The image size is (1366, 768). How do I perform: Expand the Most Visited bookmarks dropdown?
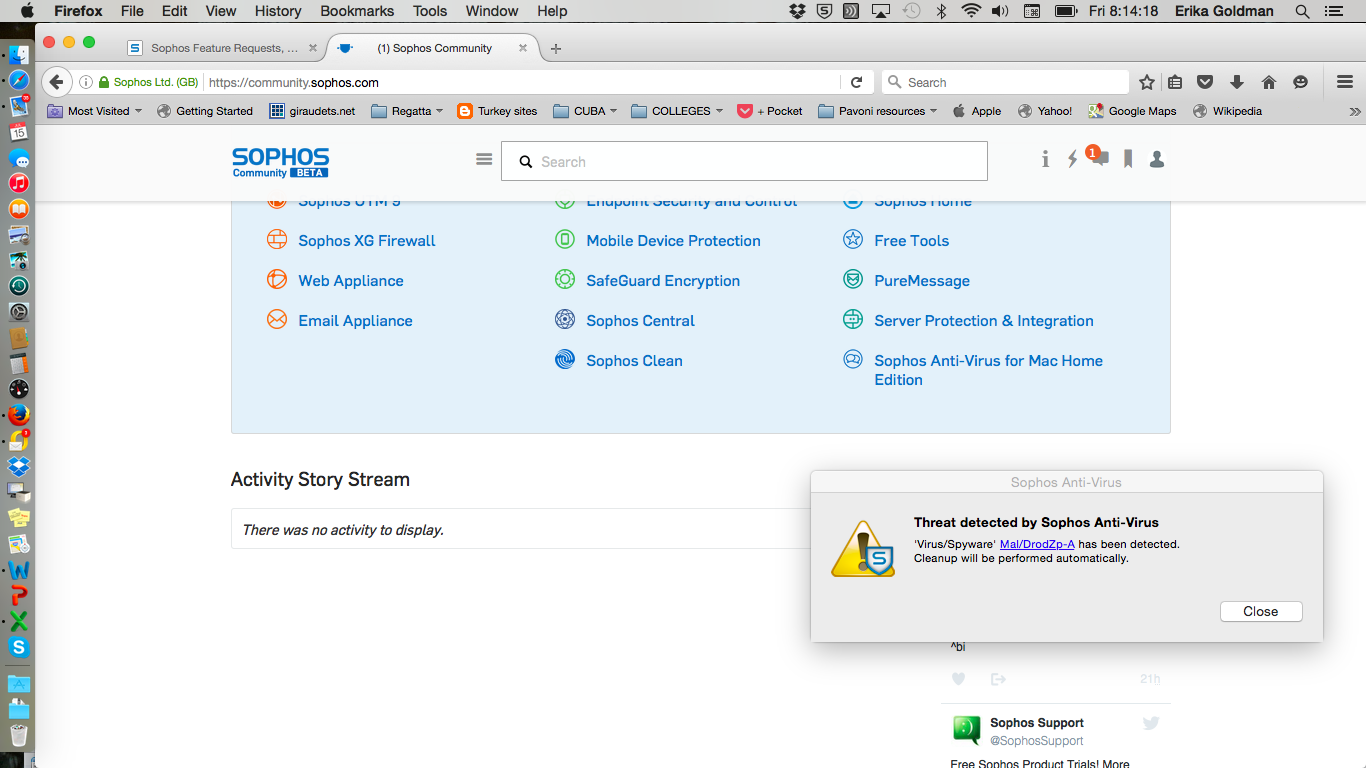94,111
